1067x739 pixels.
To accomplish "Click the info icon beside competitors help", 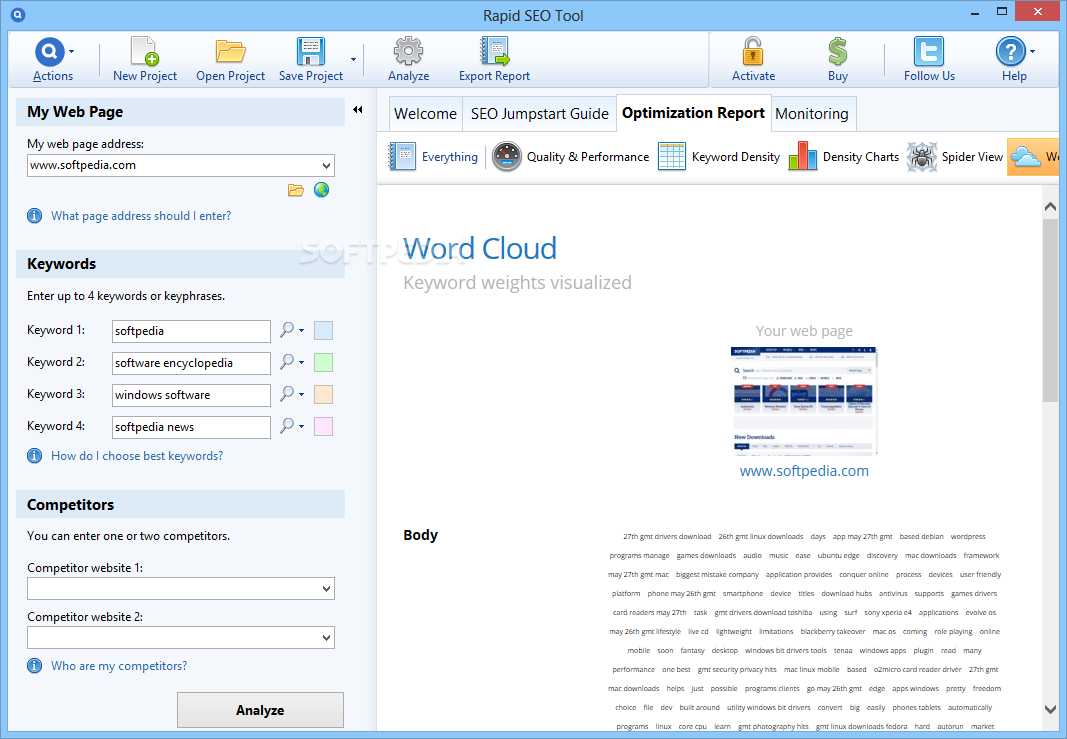I will [x=34, y=666].
